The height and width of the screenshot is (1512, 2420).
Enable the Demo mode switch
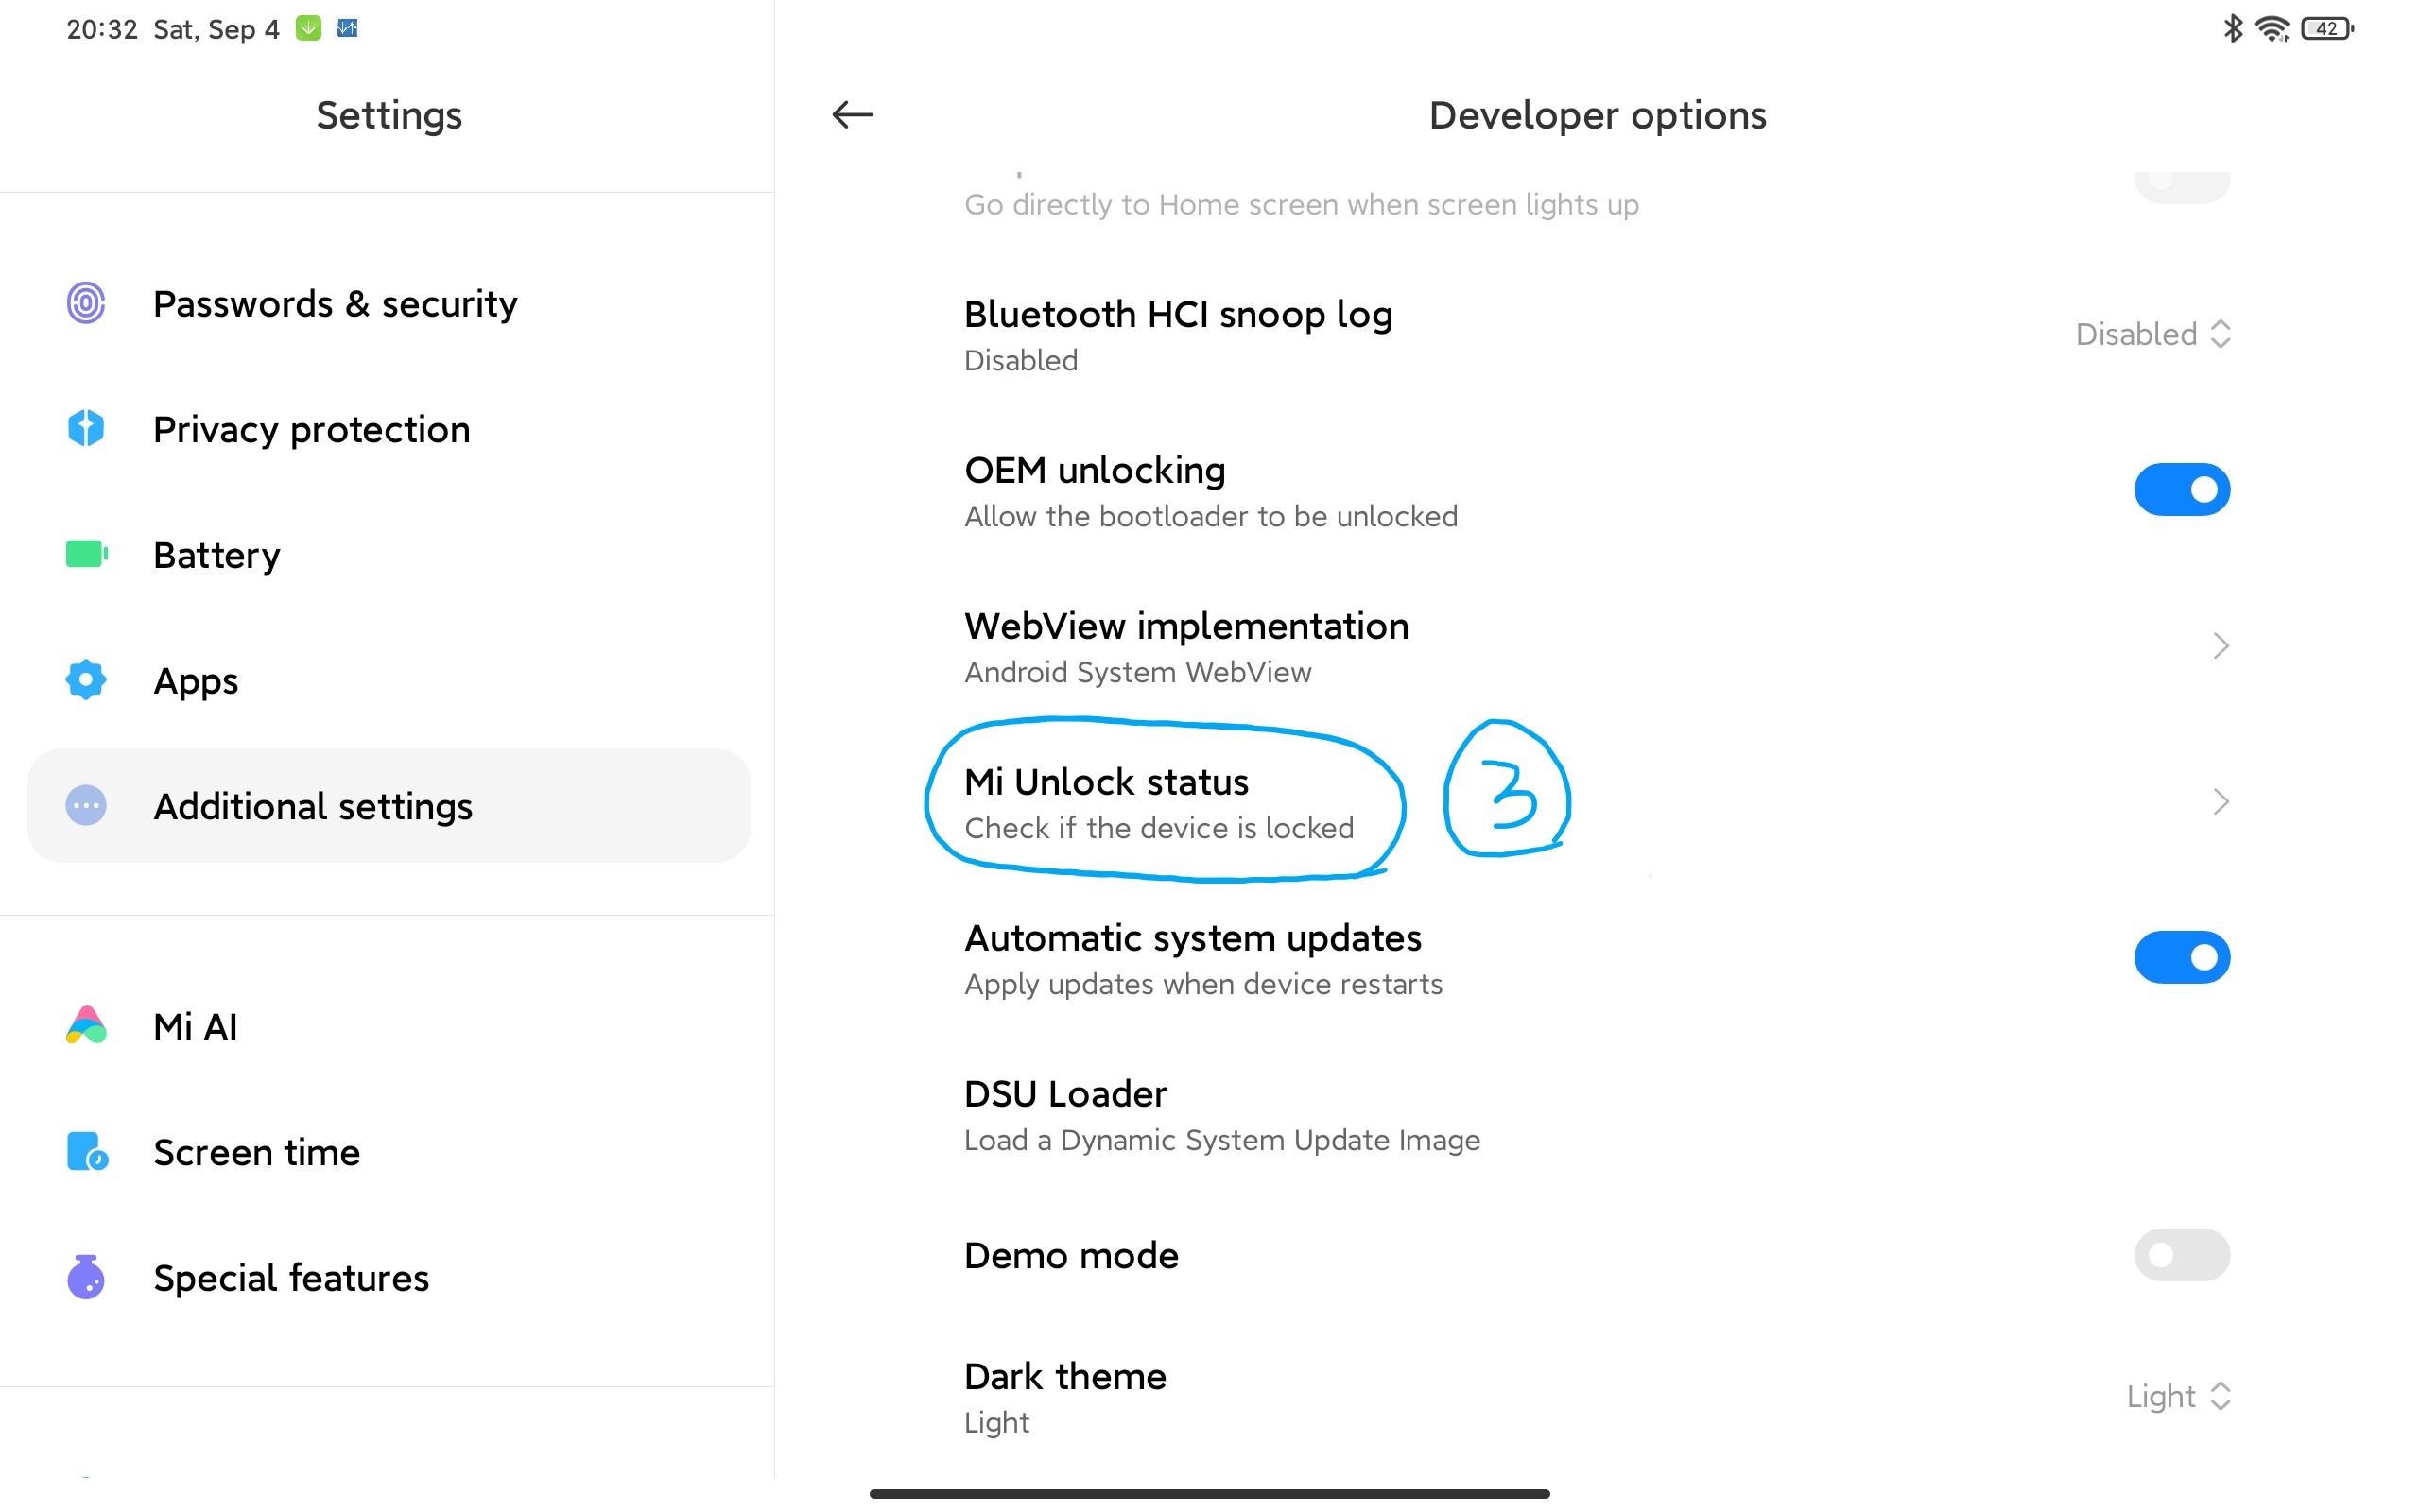pyautogui.click(x=2181, y=1255)
